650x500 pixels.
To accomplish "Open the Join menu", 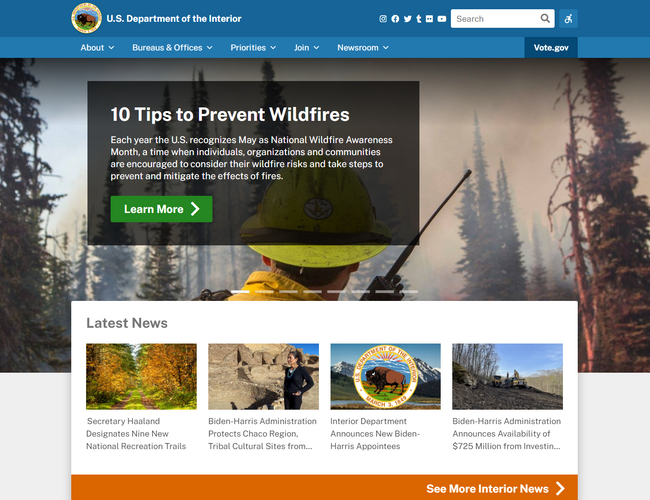I will click(307, 48).
